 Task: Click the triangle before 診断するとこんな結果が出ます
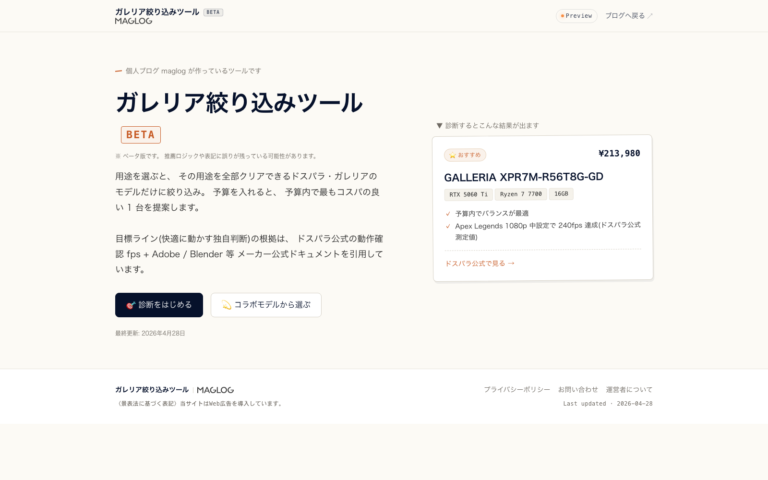pyautogui.click(x=439, y=126)
